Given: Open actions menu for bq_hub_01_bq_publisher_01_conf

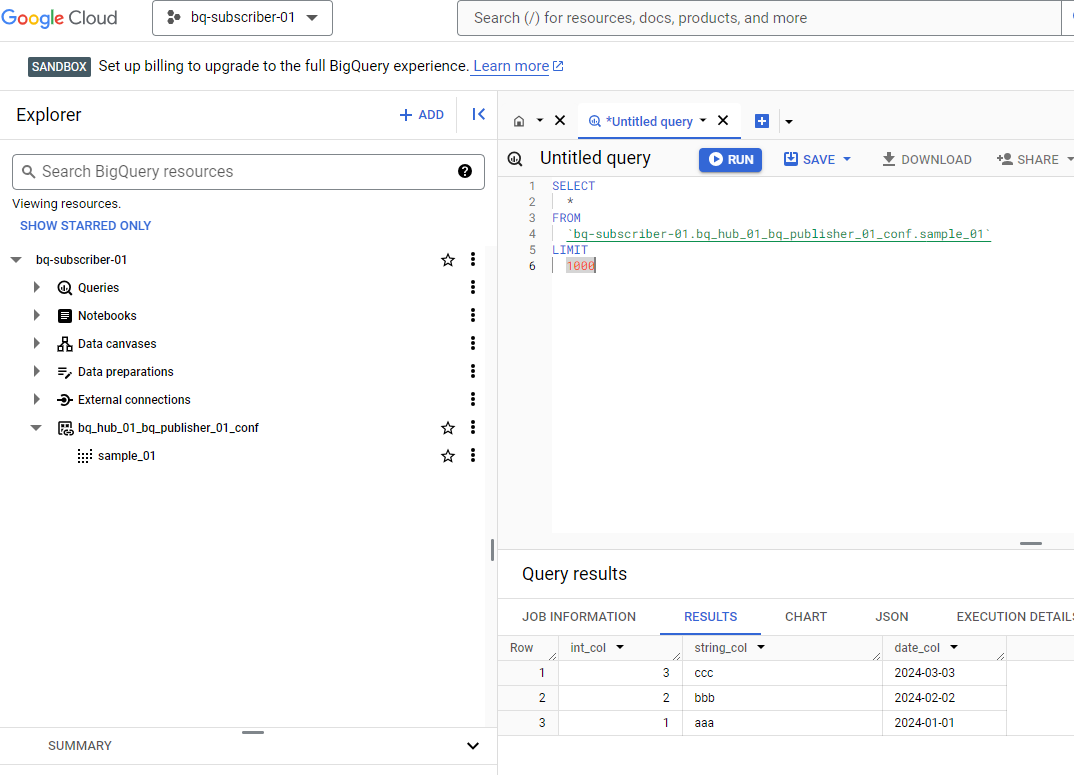Looking at the screenshot, I should click(x=473, y=428).
